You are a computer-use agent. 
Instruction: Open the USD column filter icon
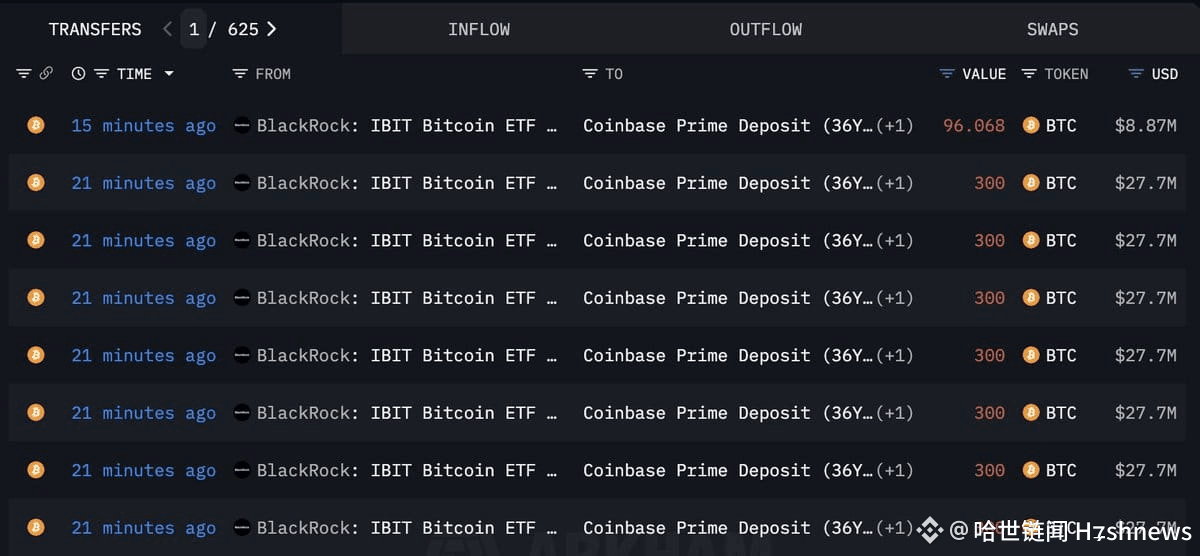(1135, 73)
